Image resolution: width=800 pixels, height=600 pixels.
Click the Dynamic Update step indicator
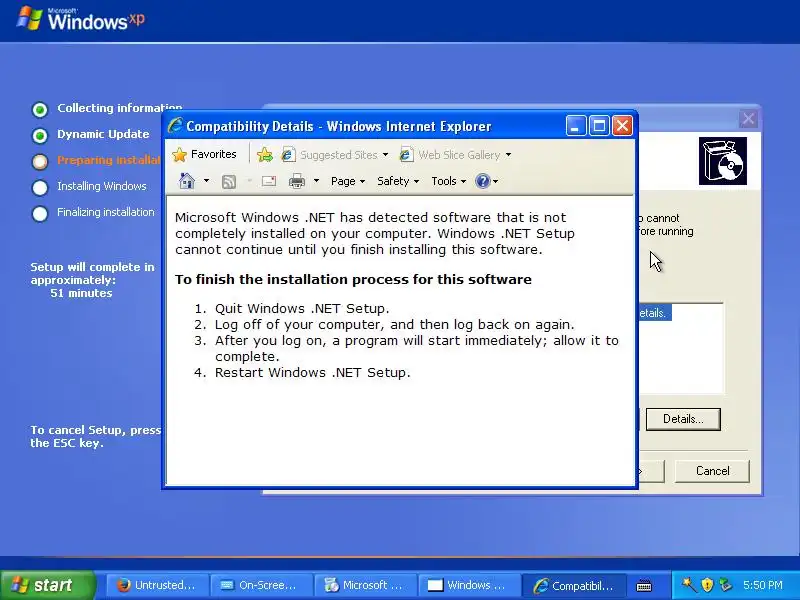40,135
